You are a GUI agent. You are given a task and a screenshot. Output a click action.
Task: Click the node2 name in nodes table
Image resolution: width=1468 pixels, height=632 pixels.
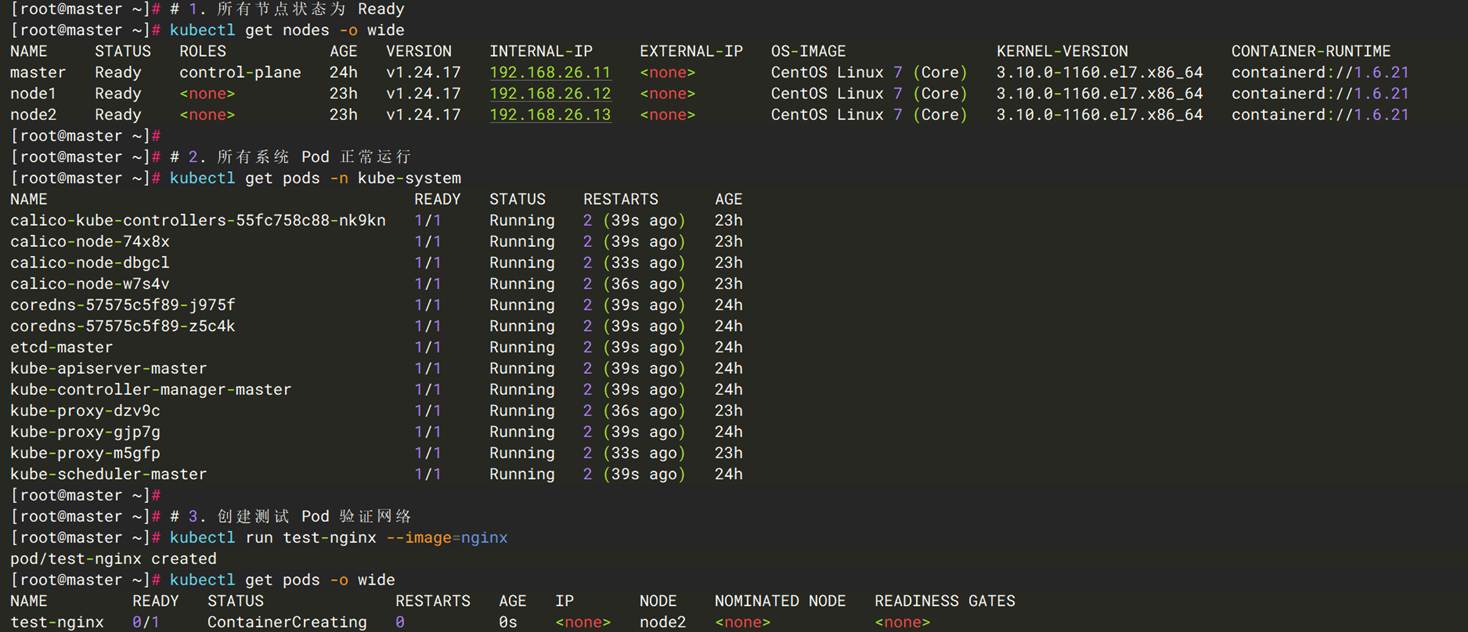click(33, 114)
